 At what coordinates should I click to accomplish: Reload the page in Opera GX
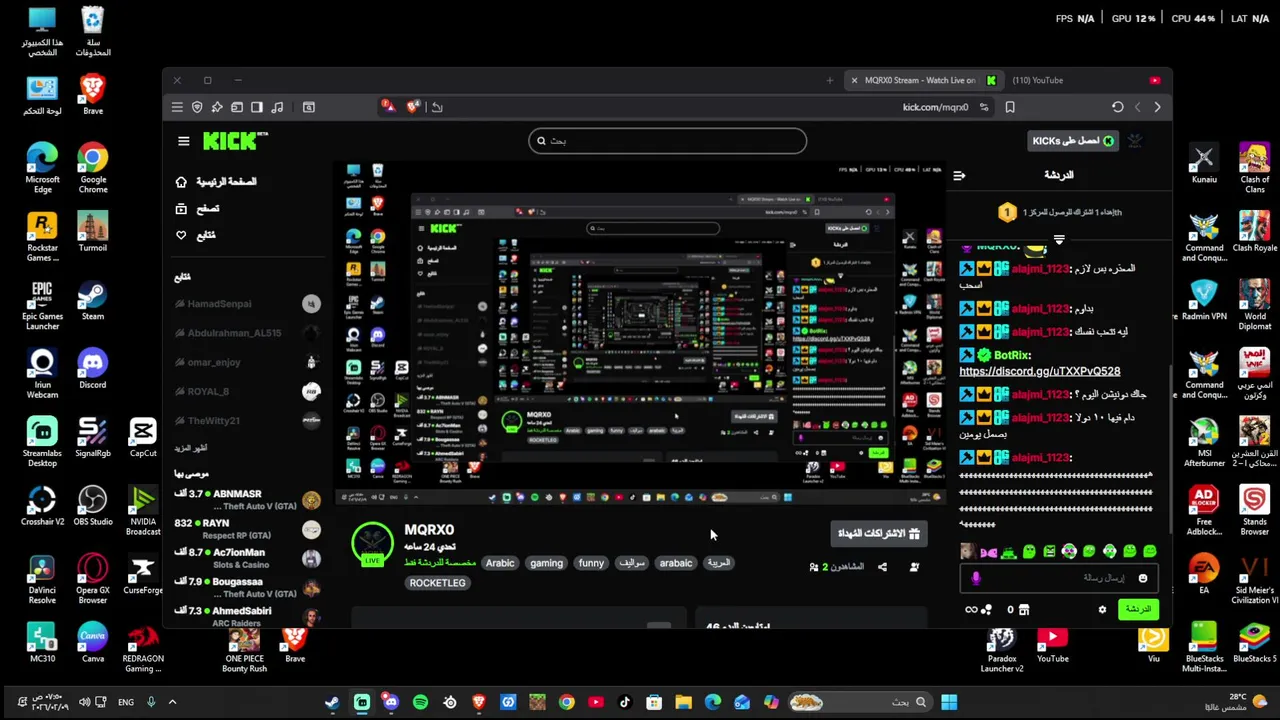[x=1118, y=107]
